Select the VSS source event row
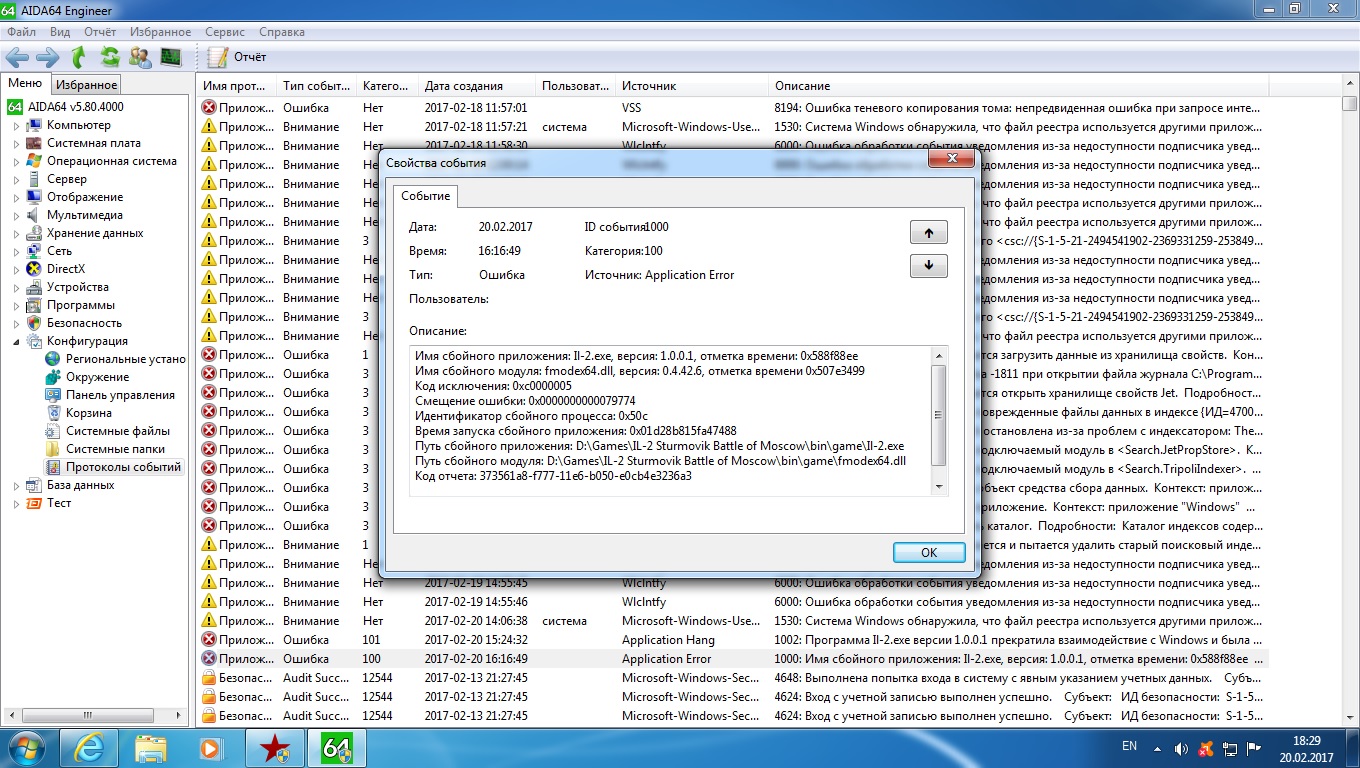 [732, 107]
